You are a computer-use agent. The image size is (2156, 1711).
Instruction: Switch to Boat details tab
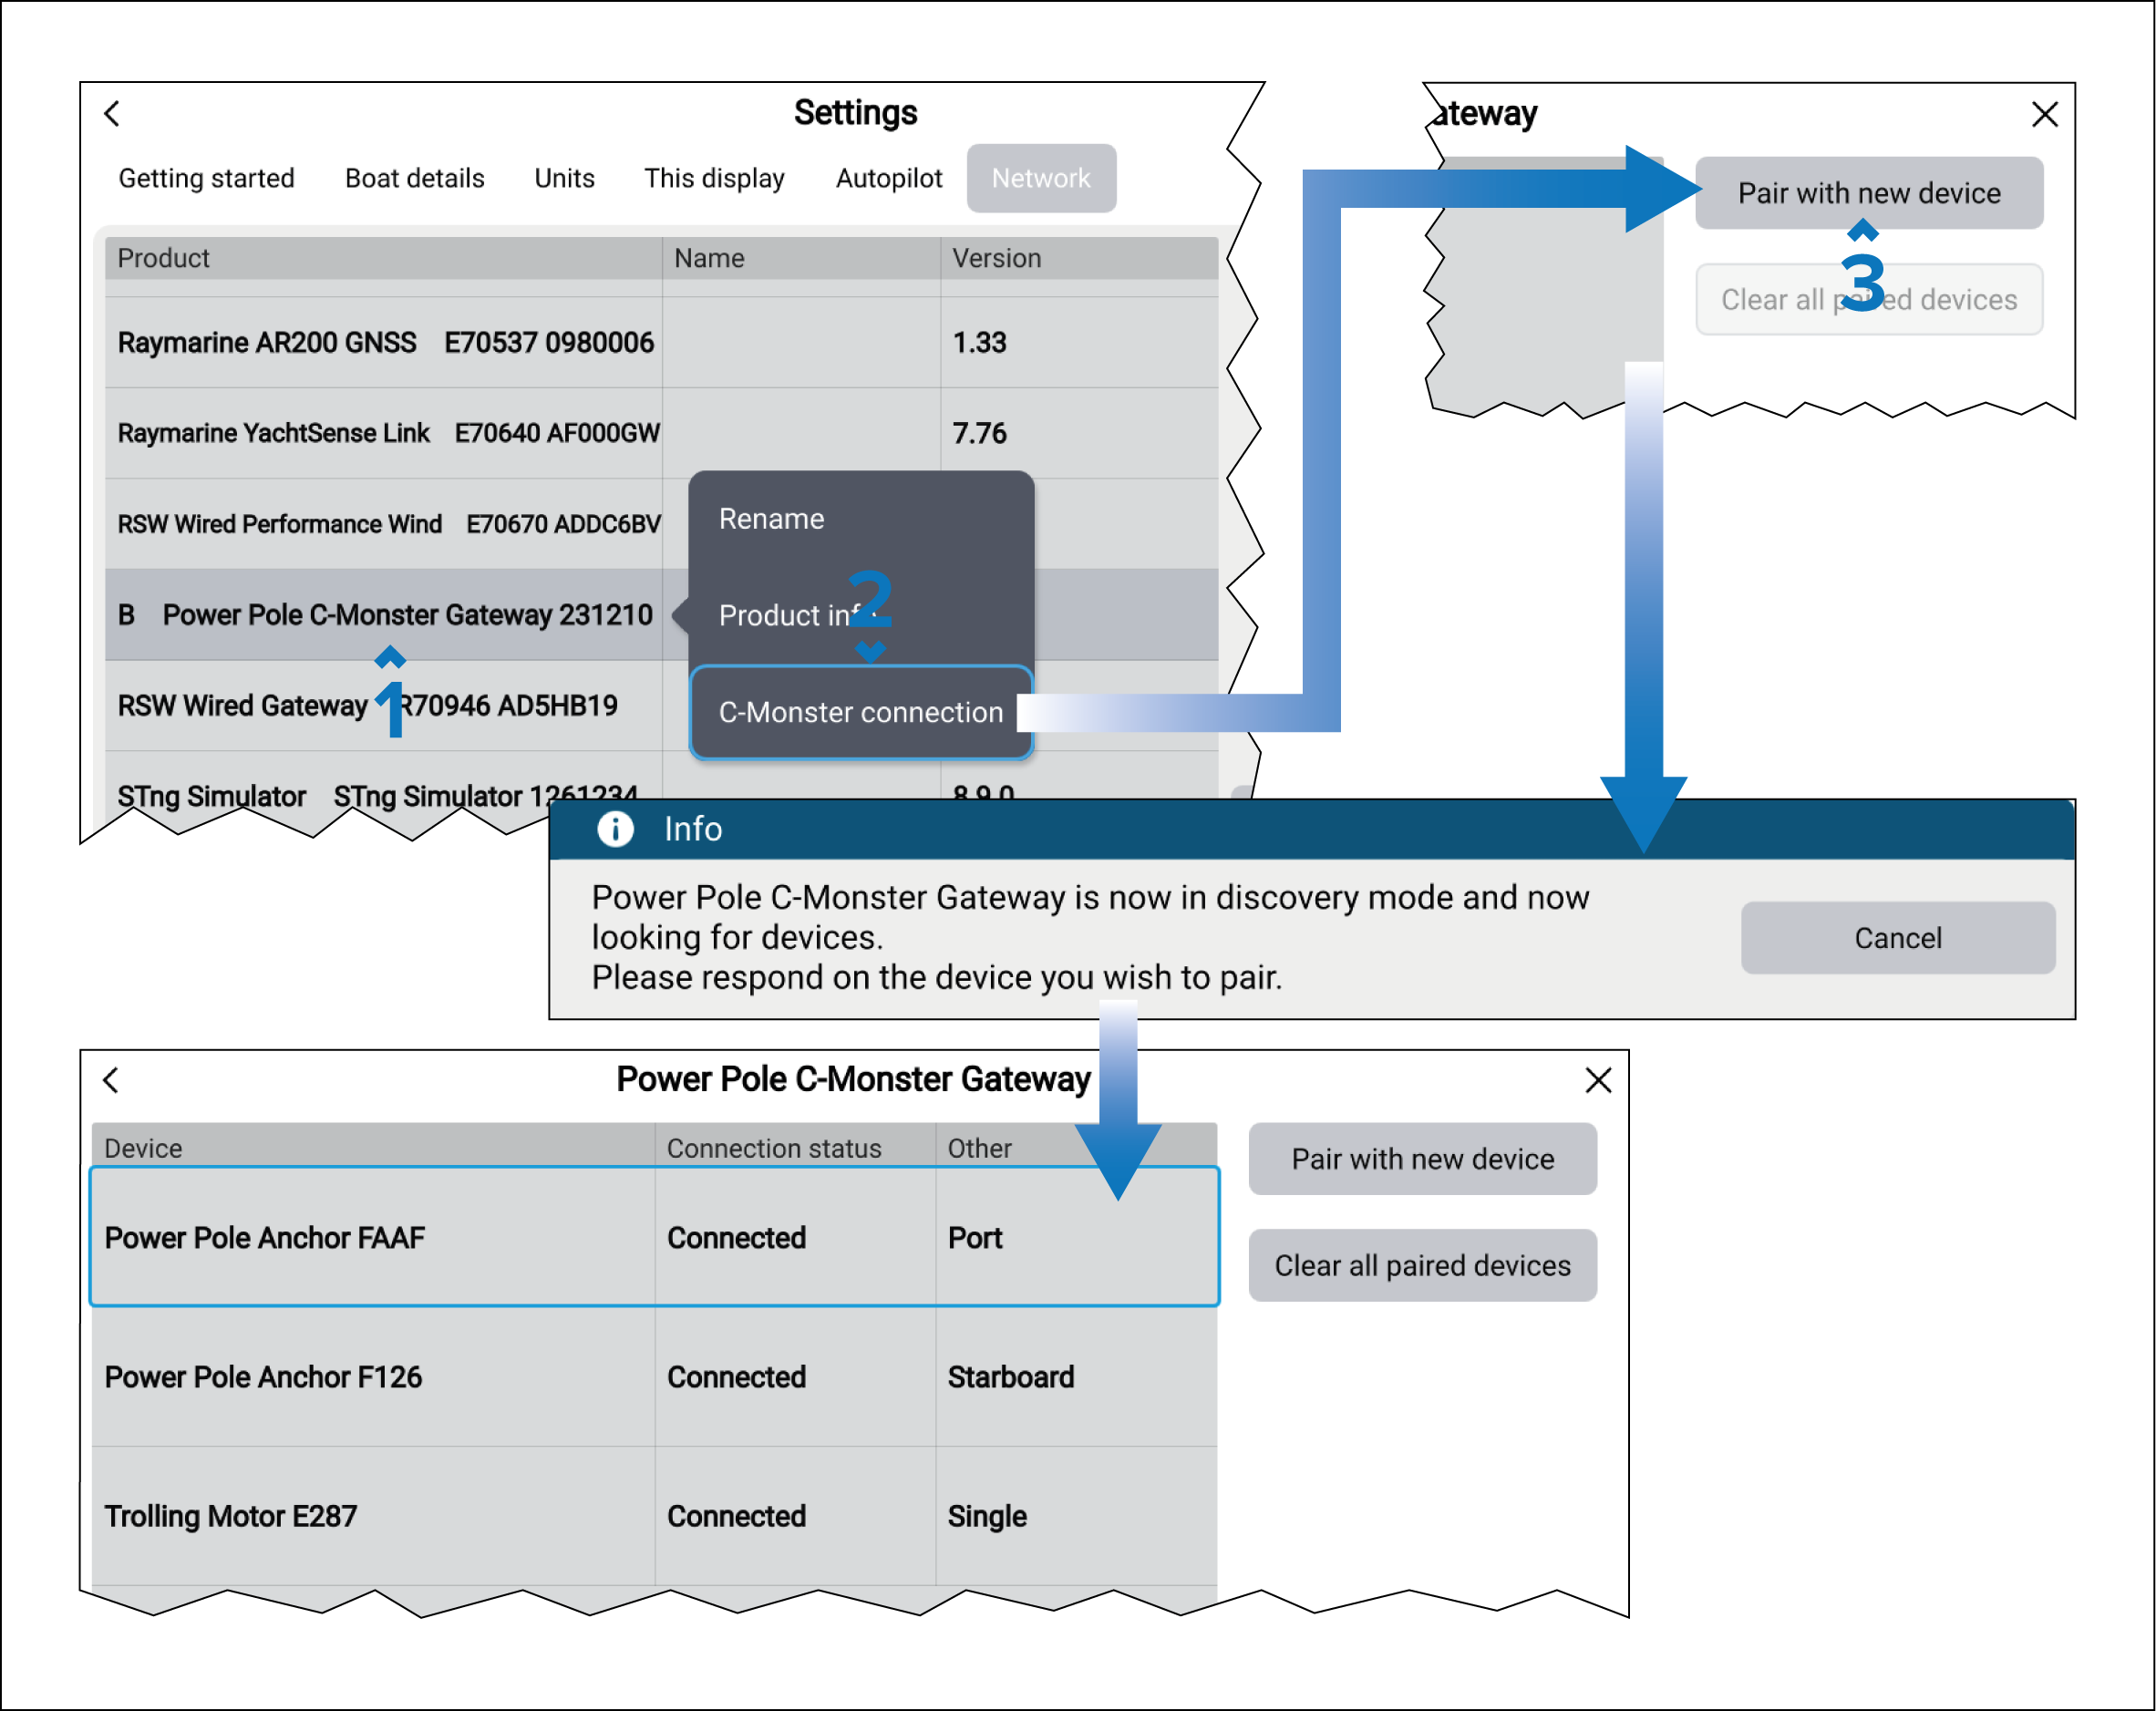tap(414, 178)
